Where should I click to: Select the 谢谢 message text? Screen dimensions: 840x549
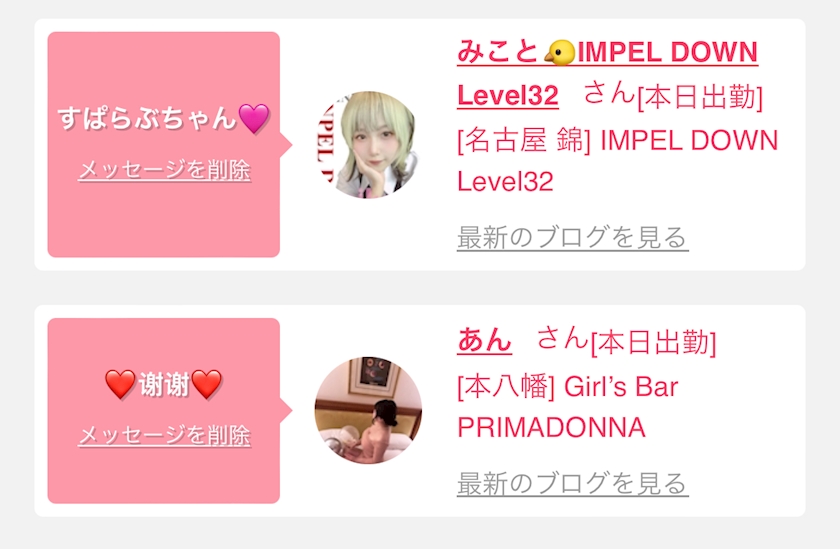pyautogui.click(x=164, y=384)
